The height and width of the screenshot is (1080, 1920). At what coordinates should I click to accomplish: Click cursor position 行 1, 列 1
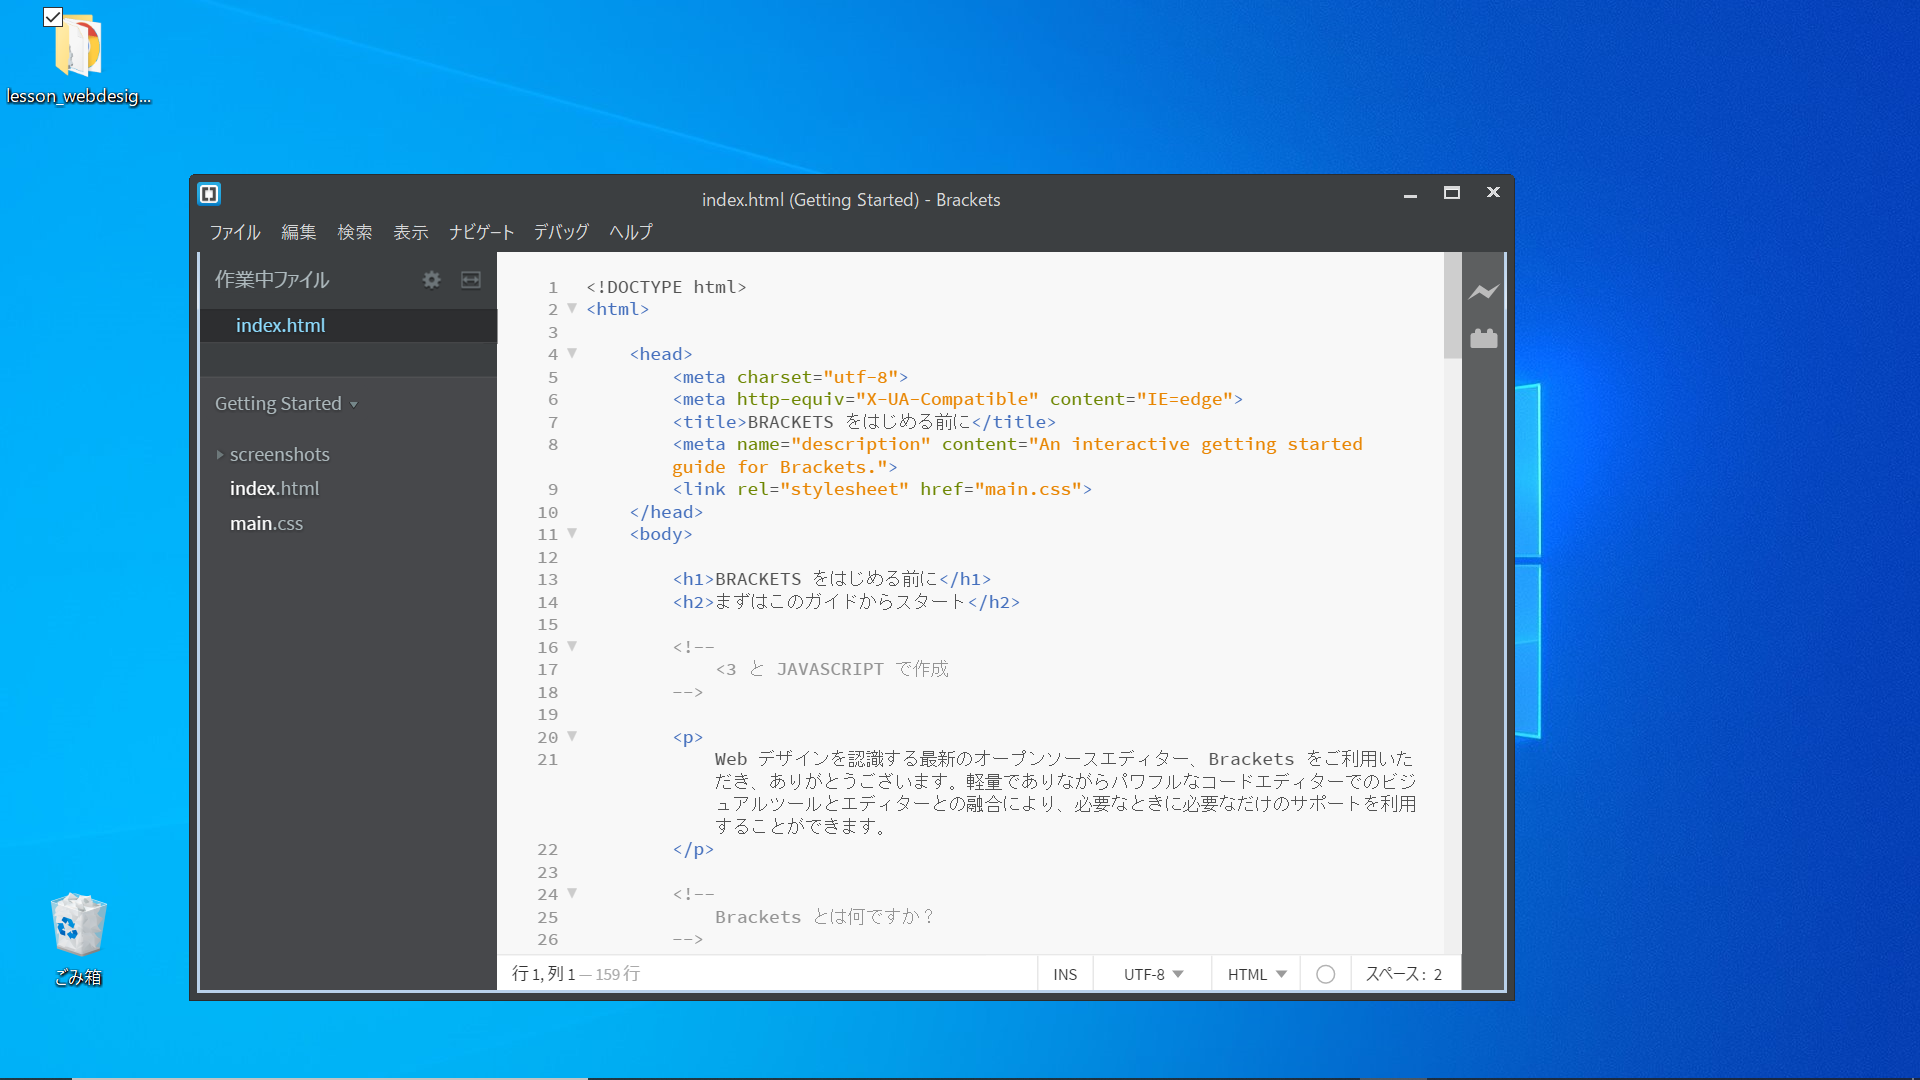(543, 974)
